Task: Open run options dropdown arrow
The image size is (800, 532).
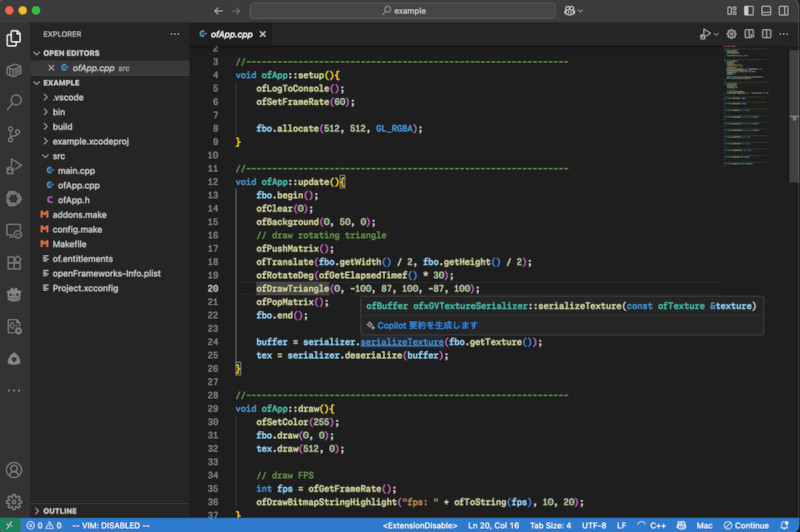Action: (x=716, y=34)
